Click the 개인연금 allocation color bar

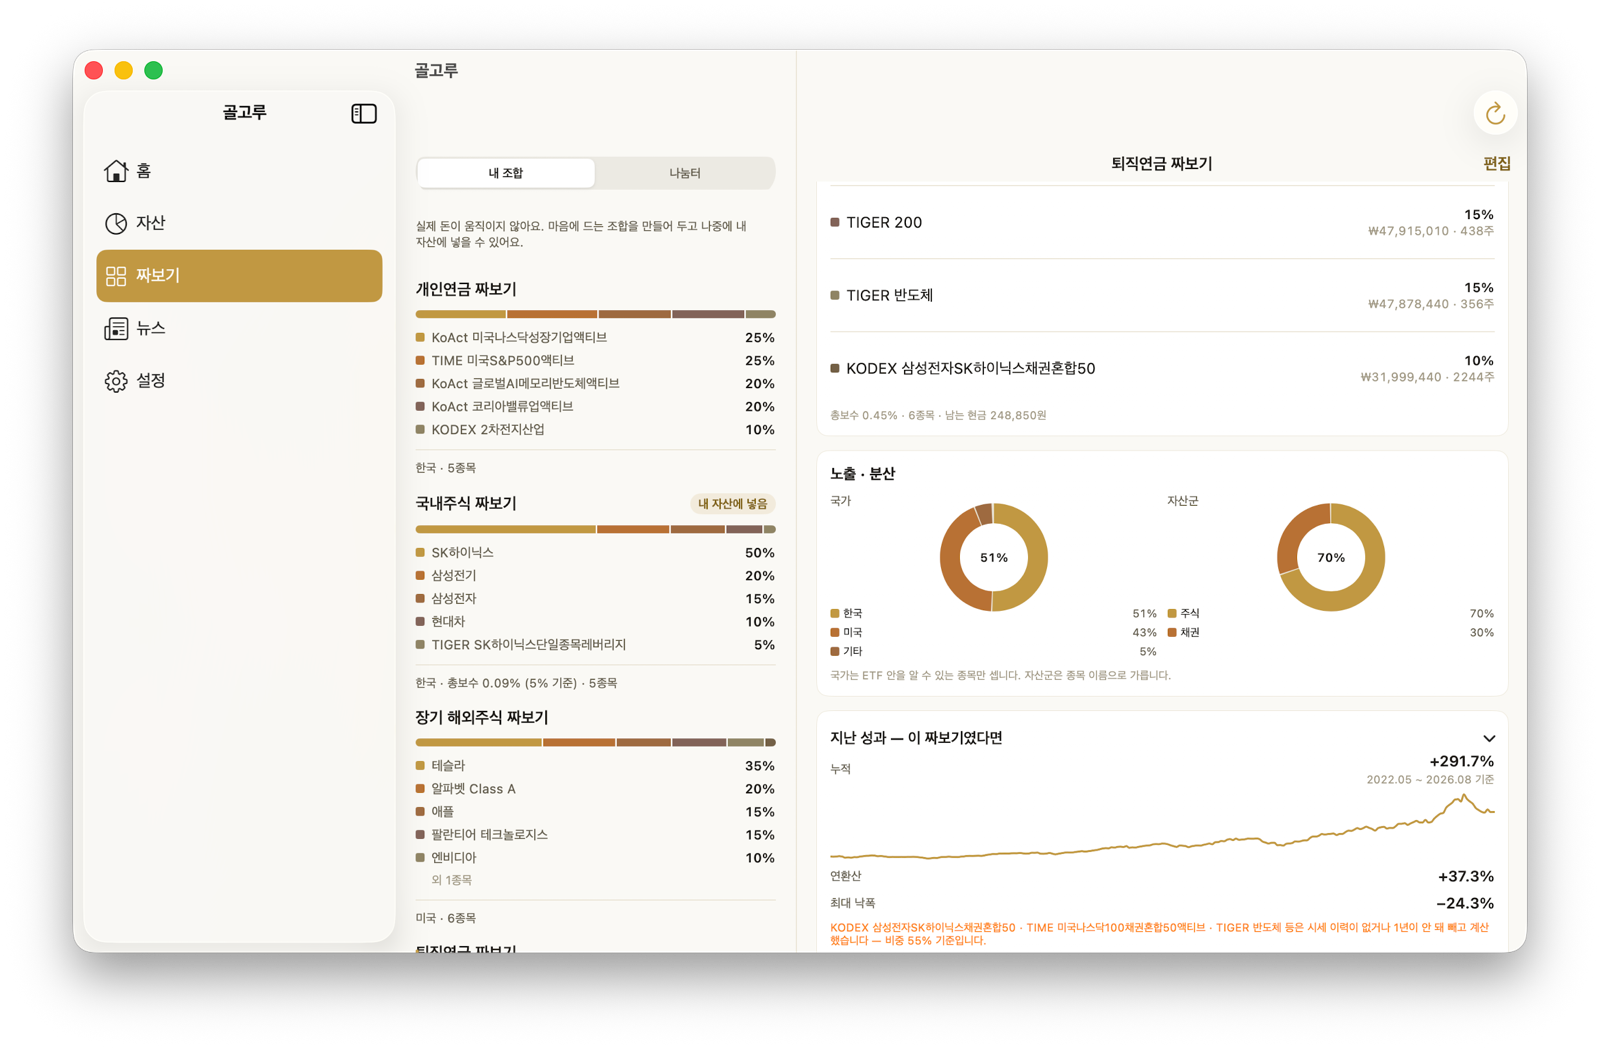coord(595,314)
